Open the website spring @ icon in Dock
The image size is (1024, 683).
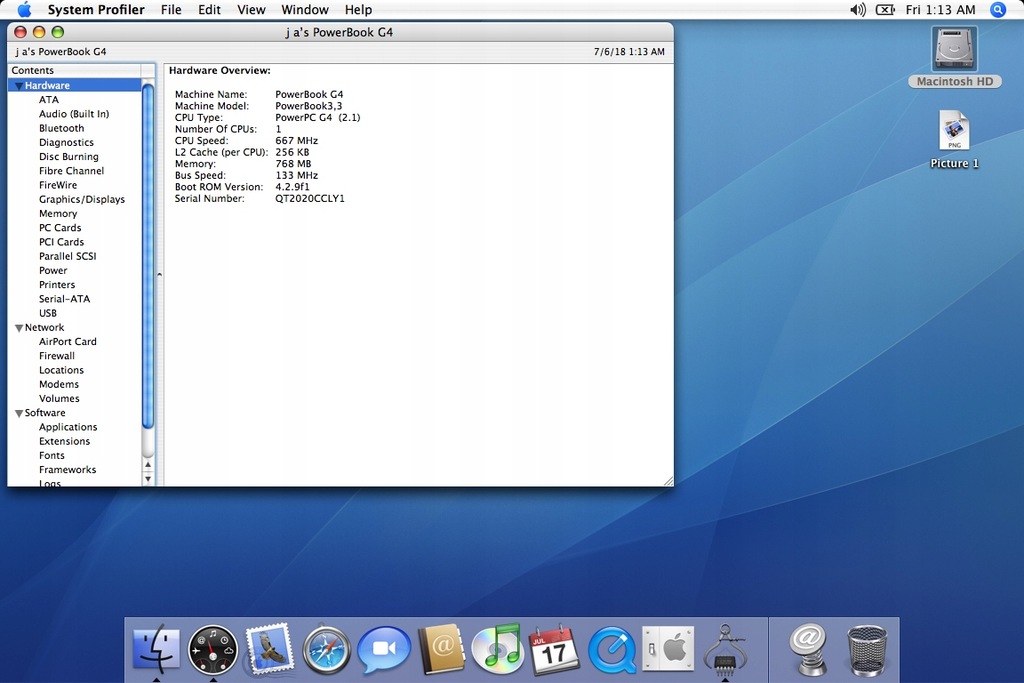pos(808,649)
